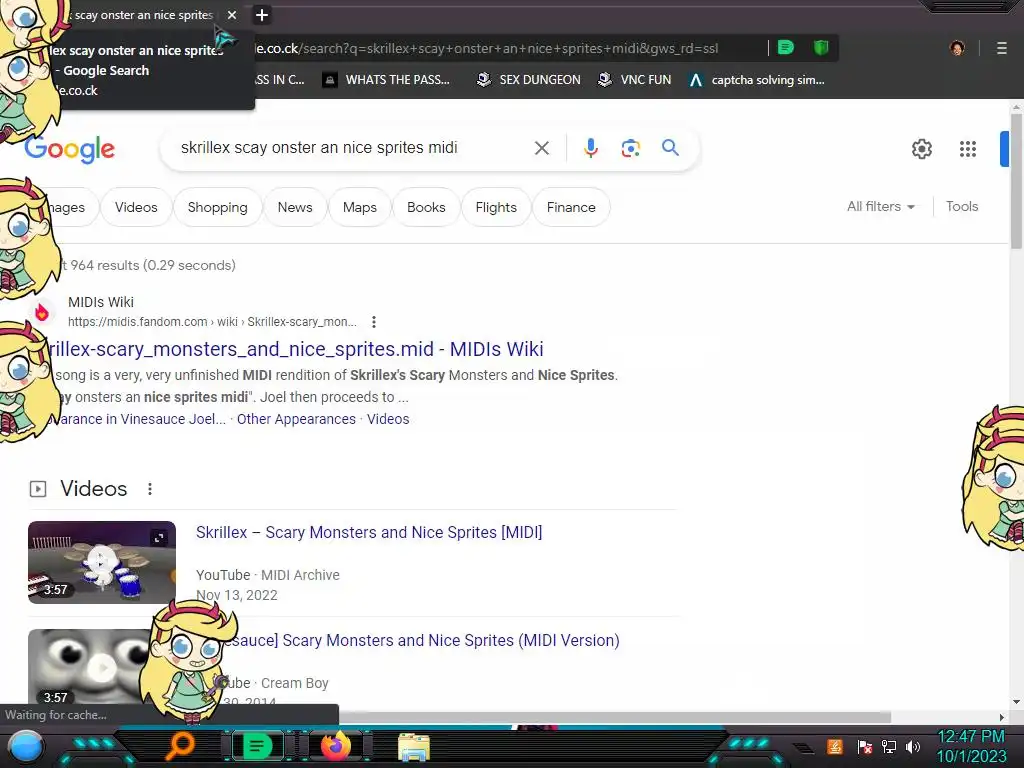Click the Google logo

tap(71, 150)
